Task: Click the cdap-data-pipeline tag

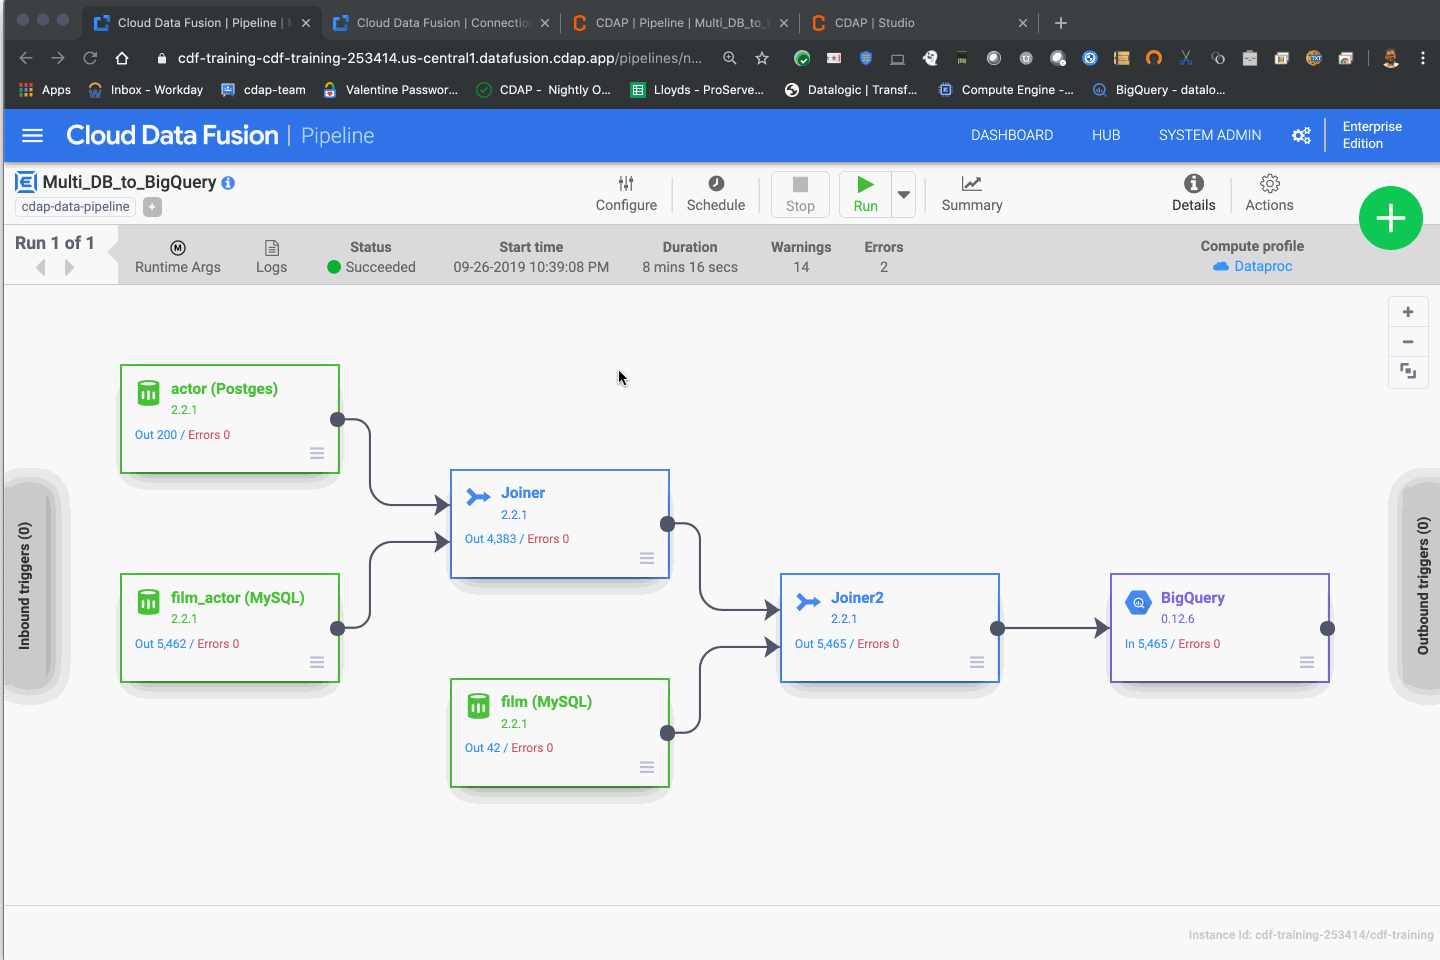Action: tap(75, 207)
